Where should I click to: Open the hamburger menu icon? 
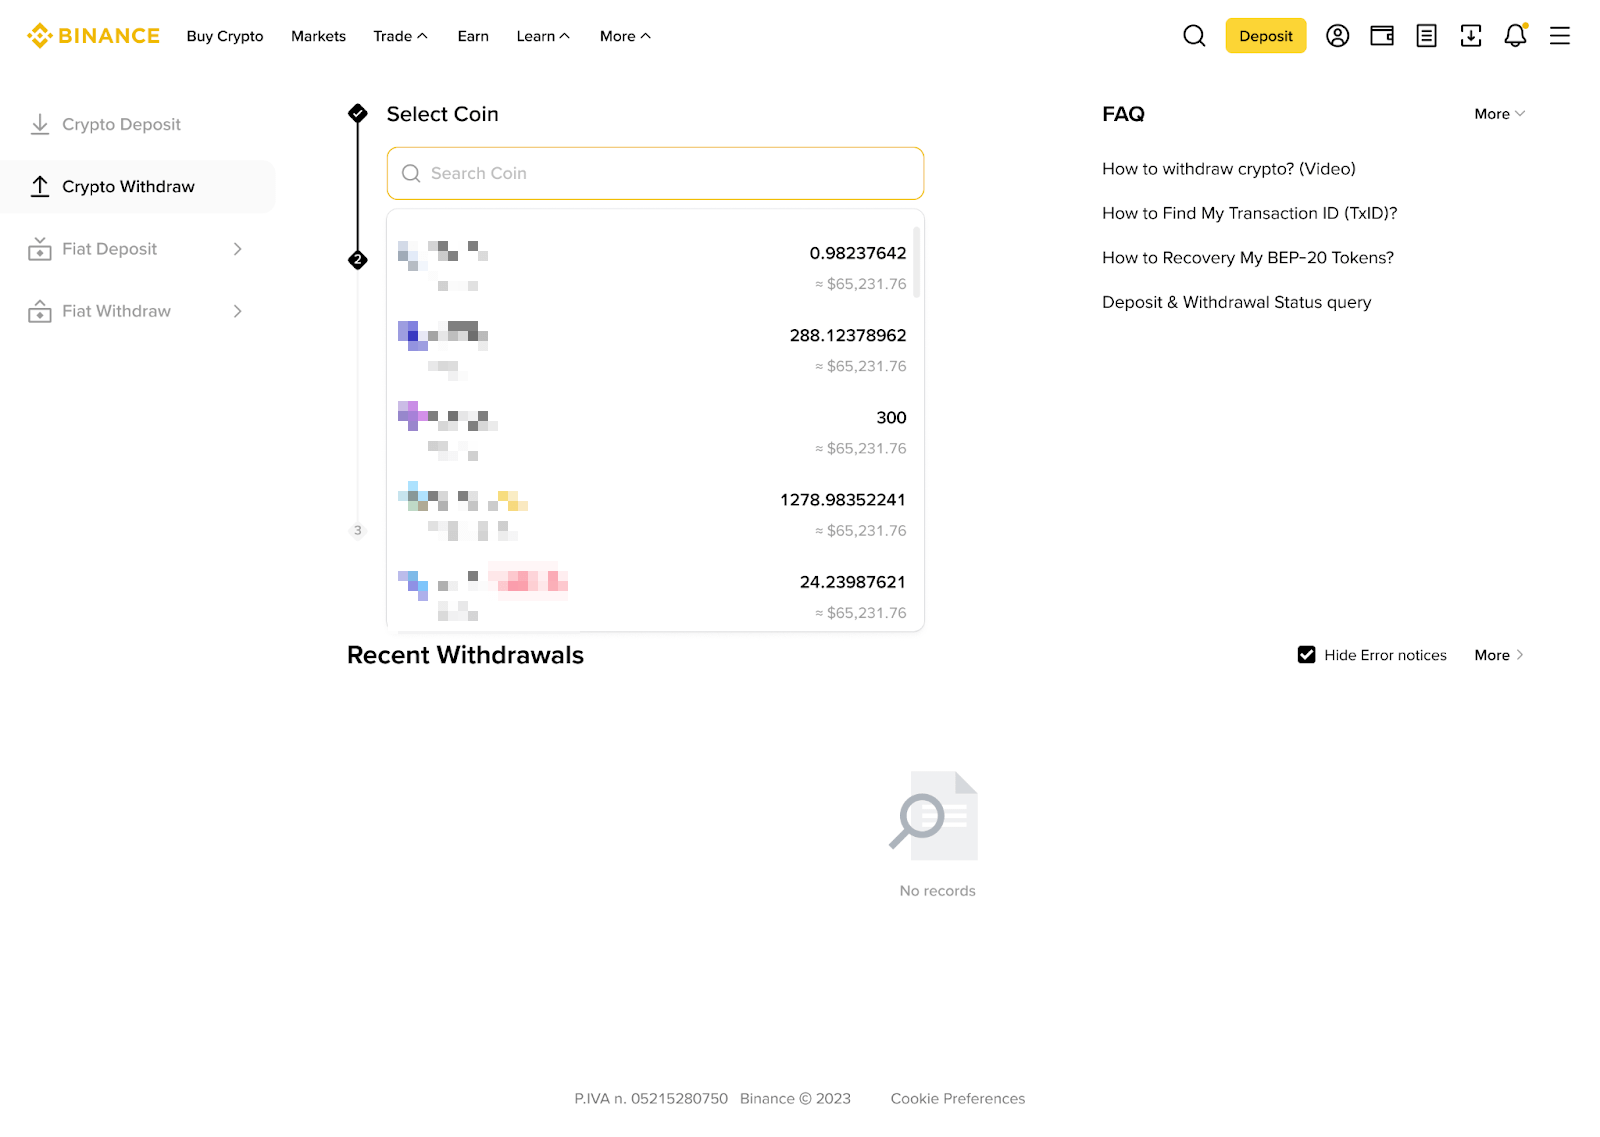[x=1560, y=36]
